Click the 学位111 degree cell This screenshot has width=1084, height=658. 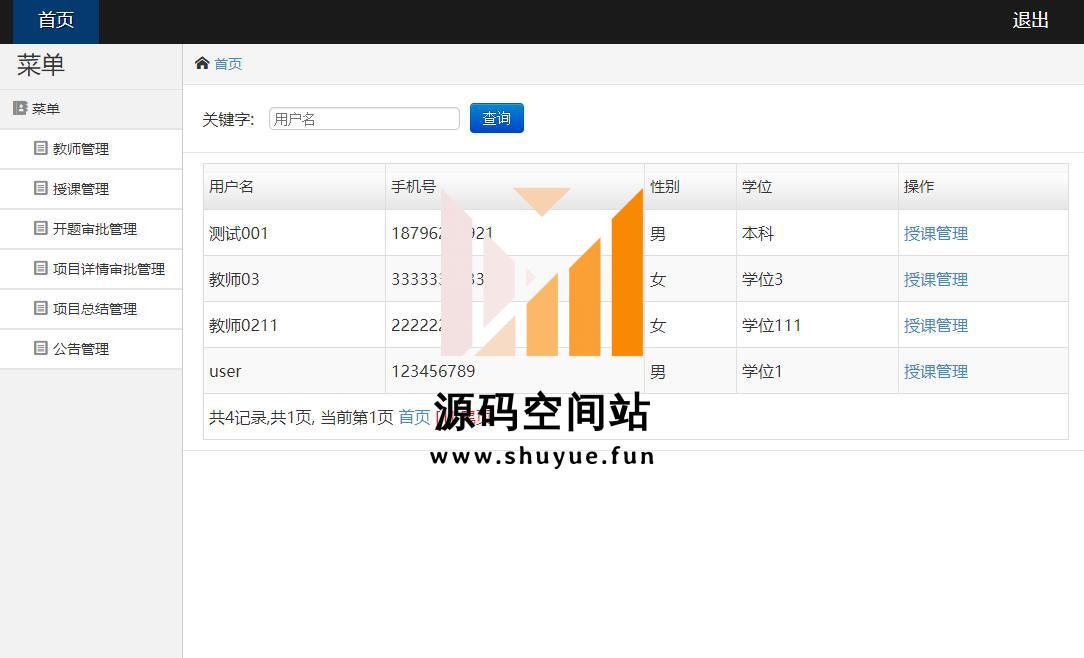817,325
